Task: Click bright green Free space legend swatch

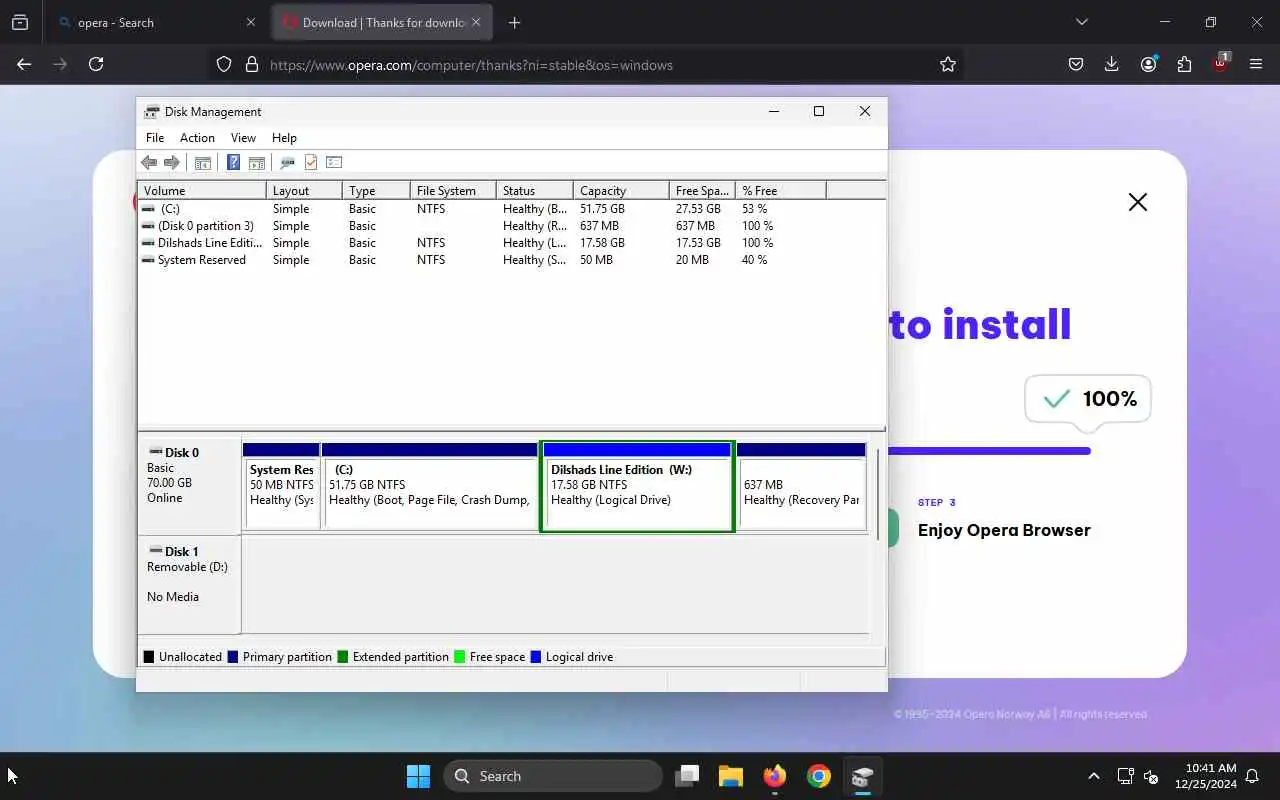Action: 460,657
